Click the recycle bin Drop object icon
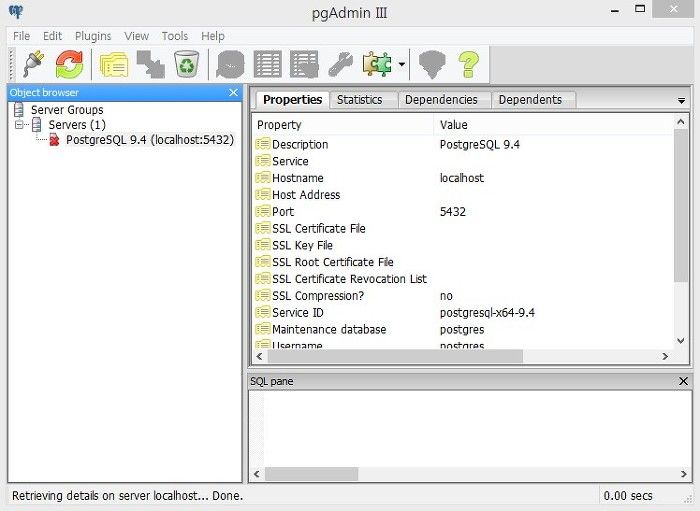This screenshot has width=700, height=511. [187, 64]
